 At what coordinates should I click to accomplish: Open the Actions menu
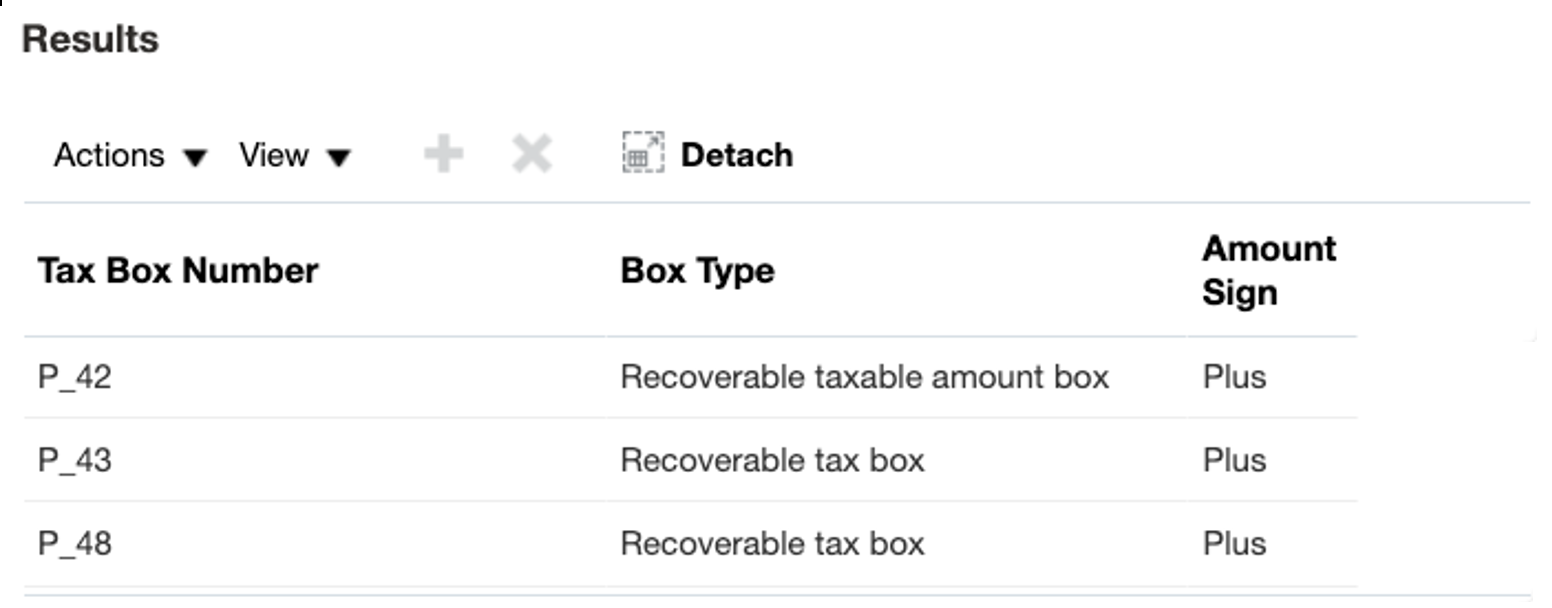click(x=111, y=155)
